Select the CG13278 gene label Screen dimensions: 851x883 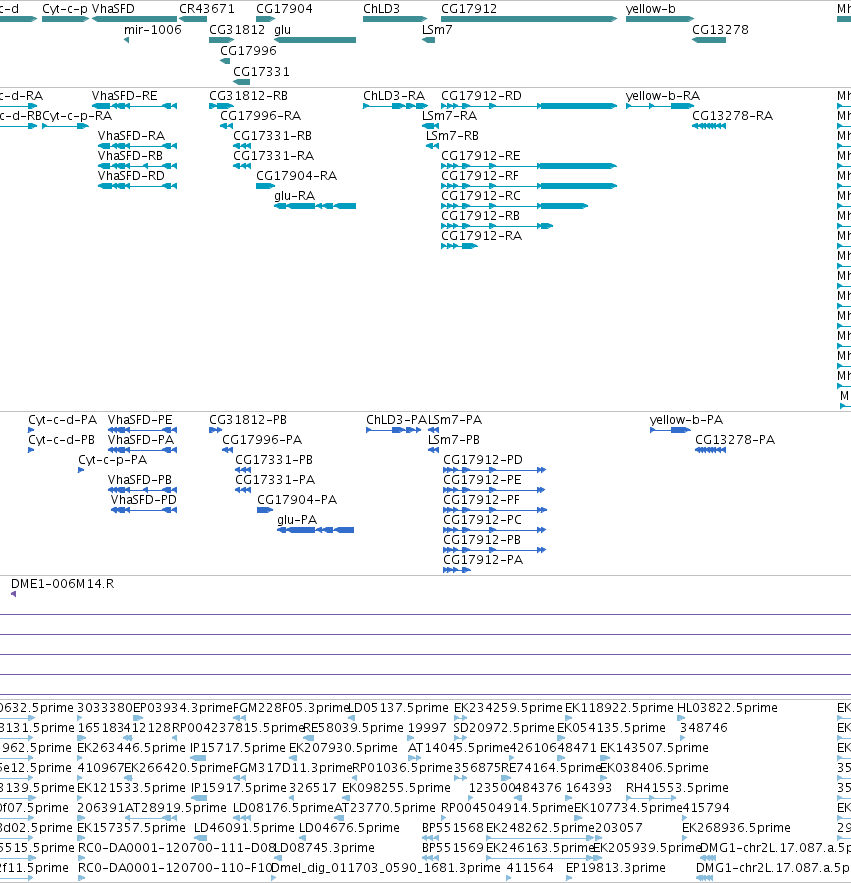pyautogui.click(x=720, y=30)
